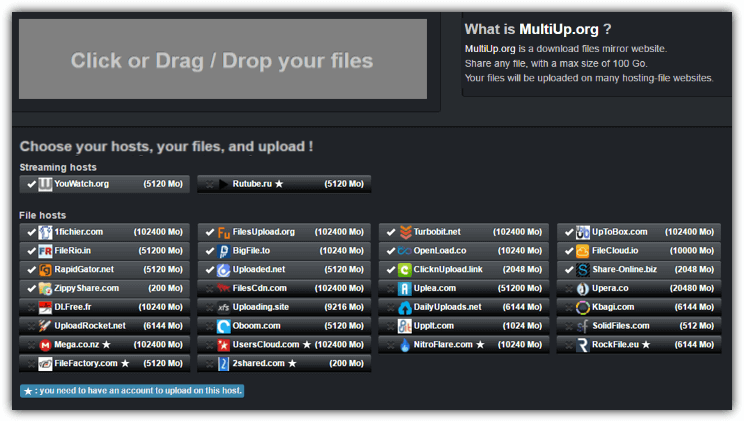Click the DailyUploads.net cloud icon
The image size is (744, 421).
pyautogui.click(x=405, y=307)
